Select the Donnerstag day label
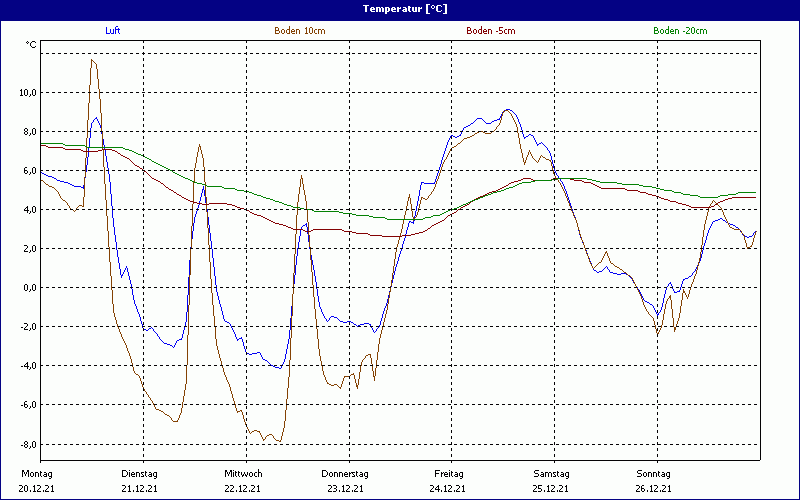 click(x=345, y=474)
